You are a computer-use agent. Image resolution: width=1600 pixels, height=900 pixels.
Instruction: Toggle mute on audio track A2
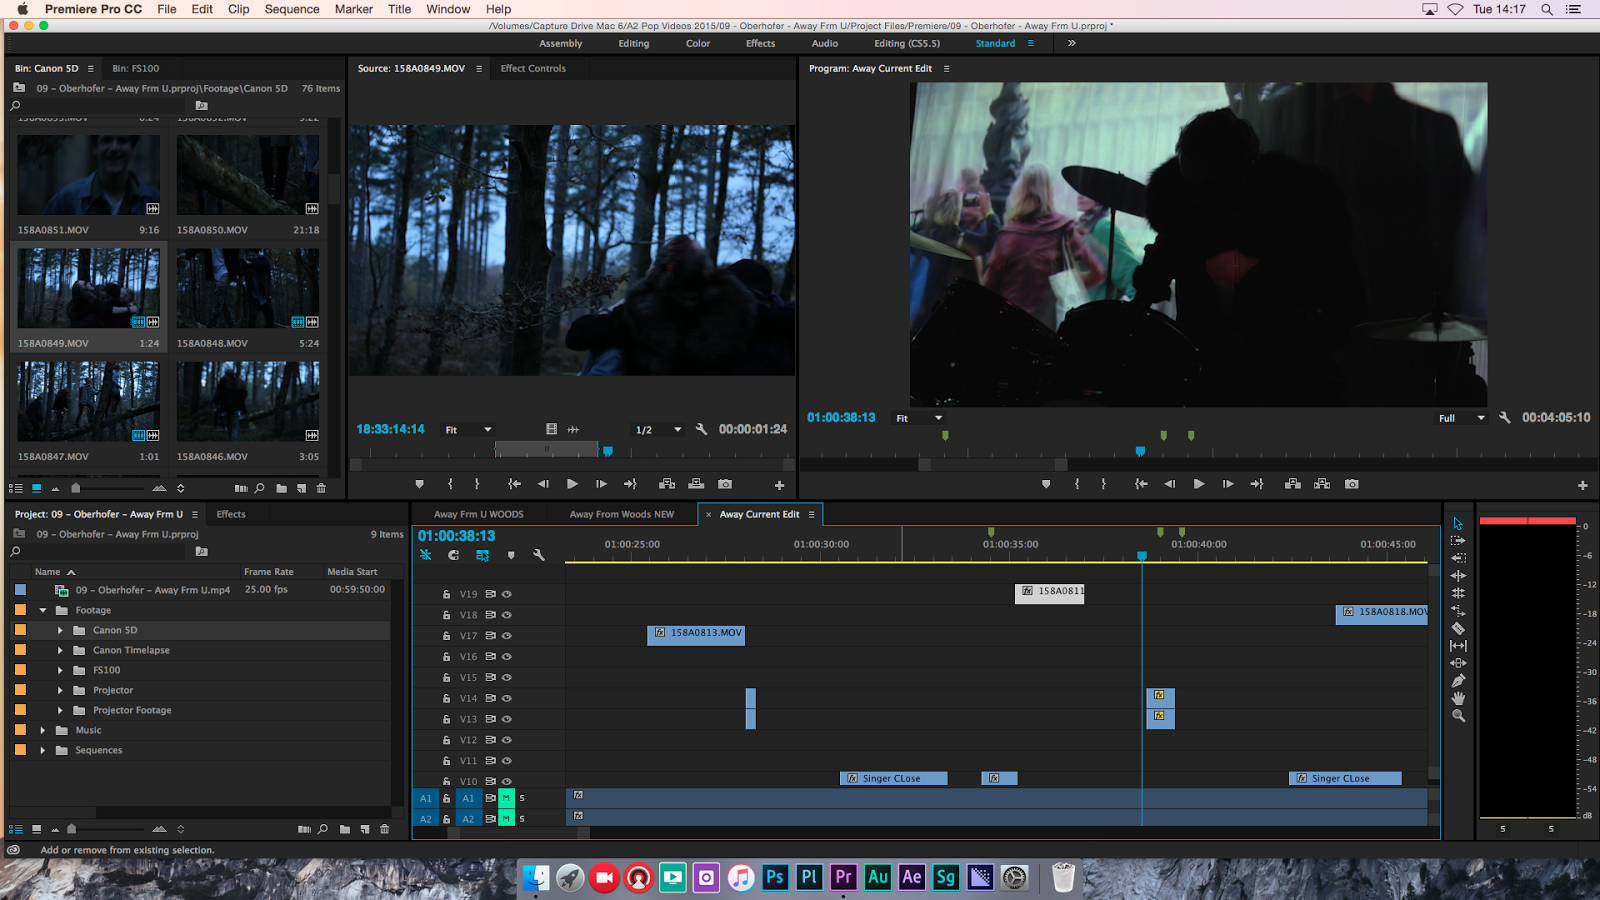click(506, 819)
